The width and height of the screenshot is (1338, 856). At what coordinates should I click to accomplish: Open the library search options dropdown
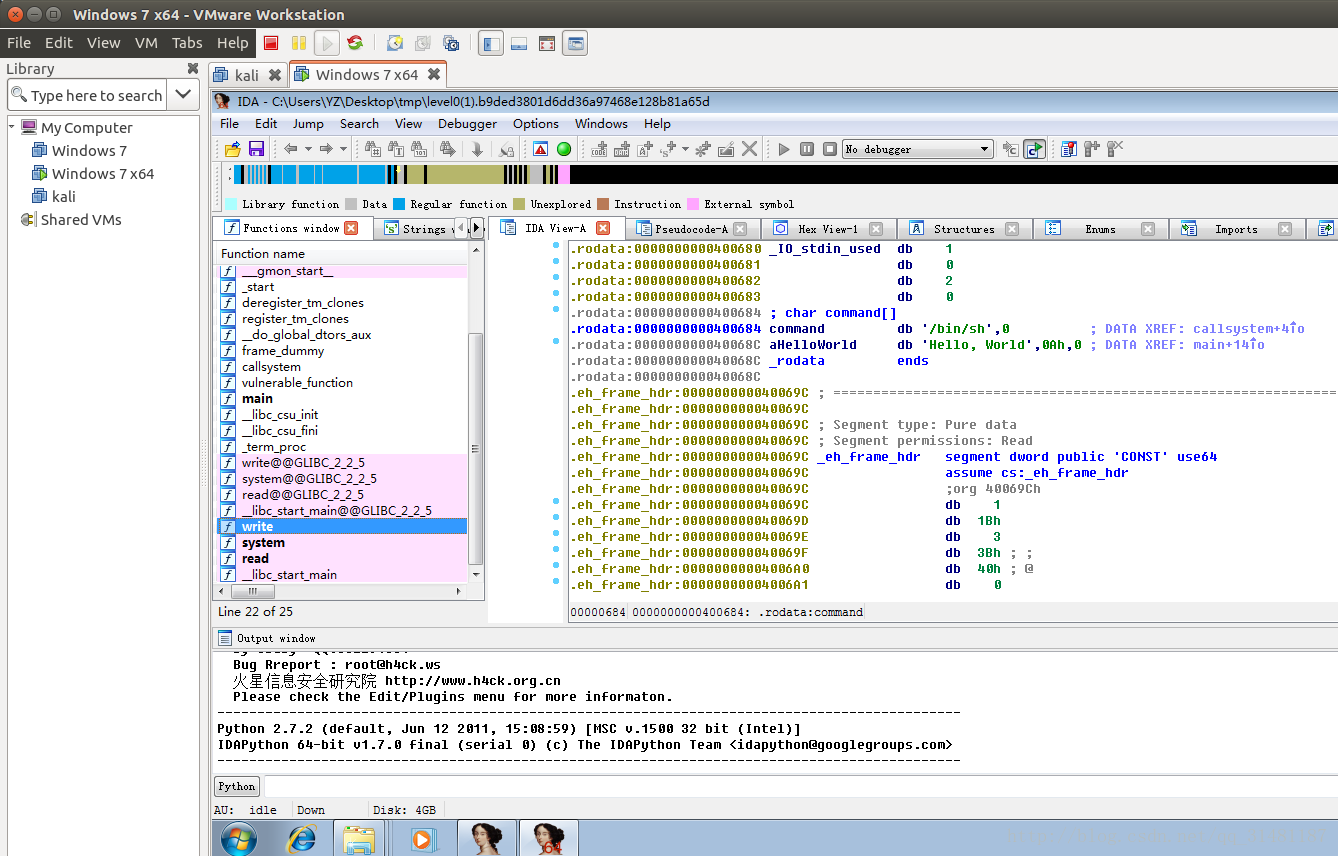click(x=182, y=95)
